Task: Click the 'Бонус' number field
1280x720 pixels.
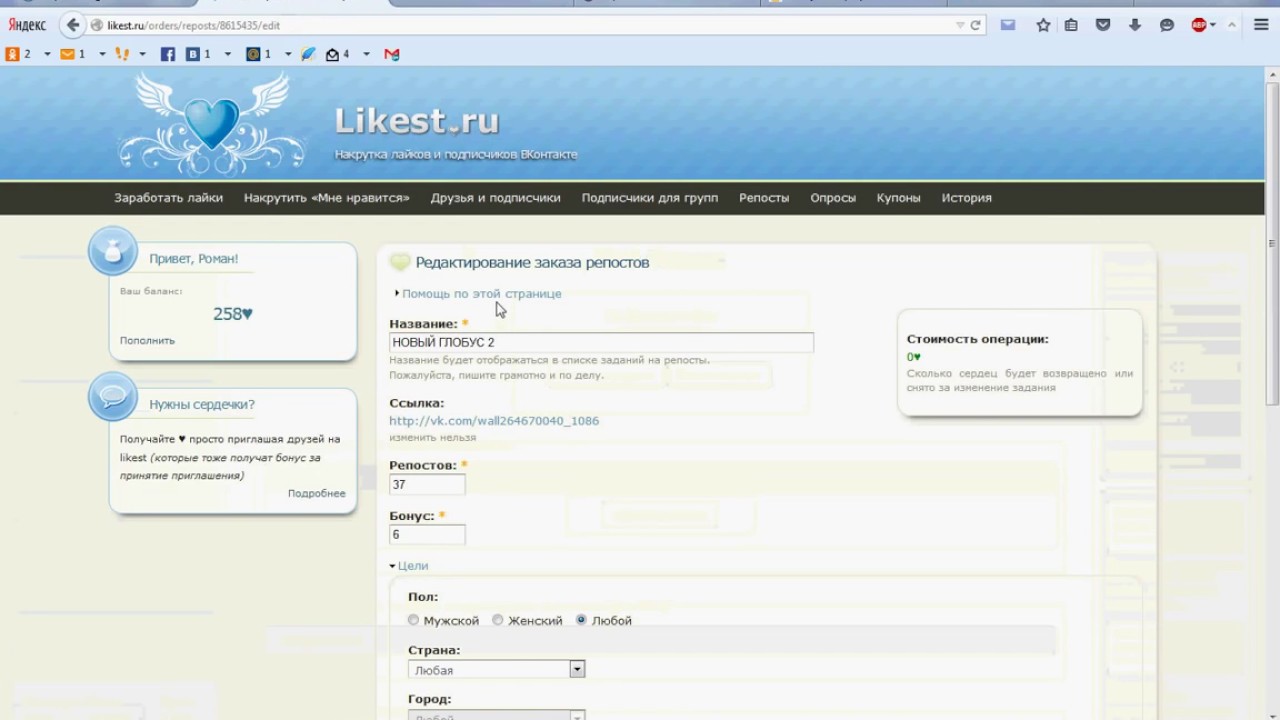Action: tap(427, 535)
